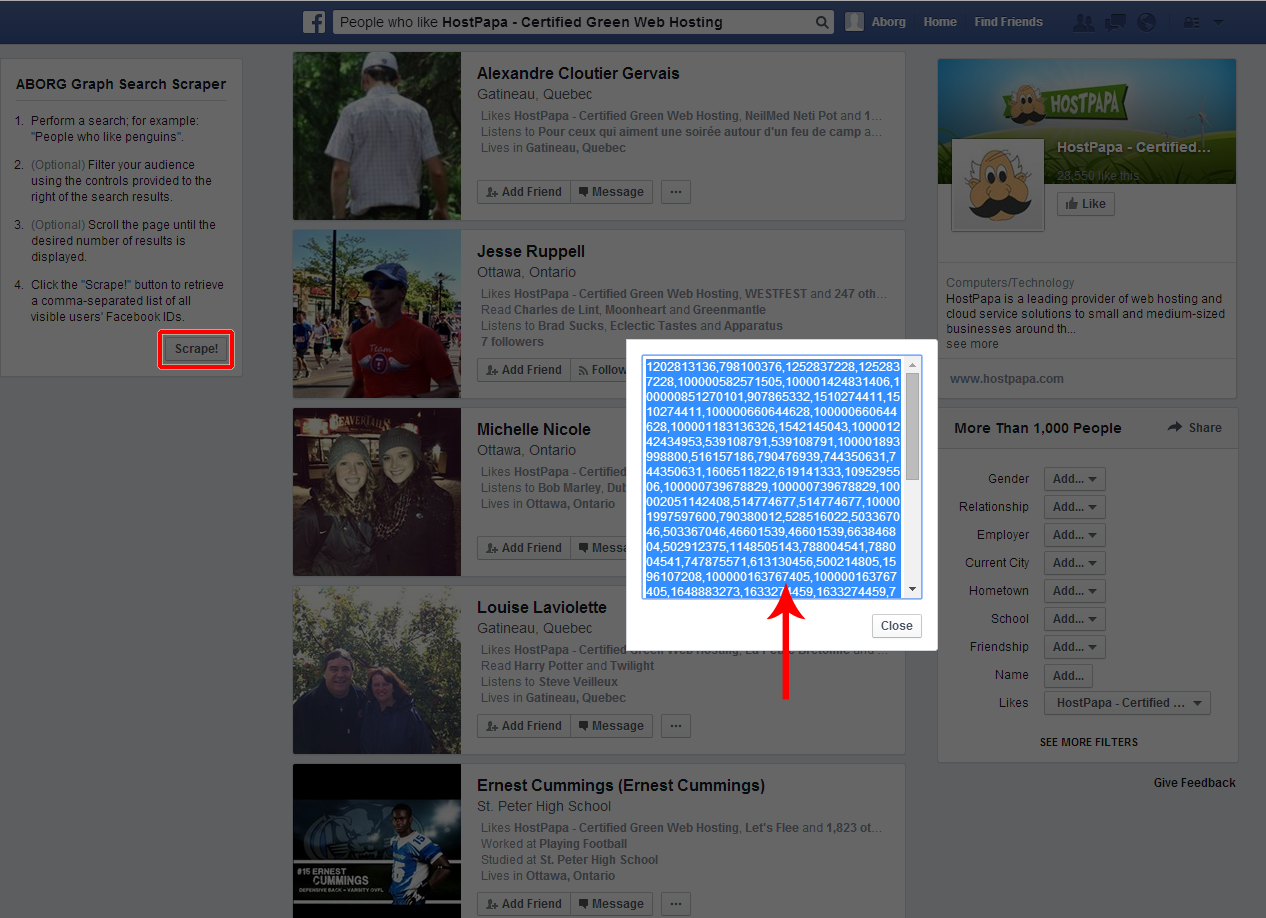Open Relationship filter Add dropdown
1266x918 pixels.
point(1075,508)
